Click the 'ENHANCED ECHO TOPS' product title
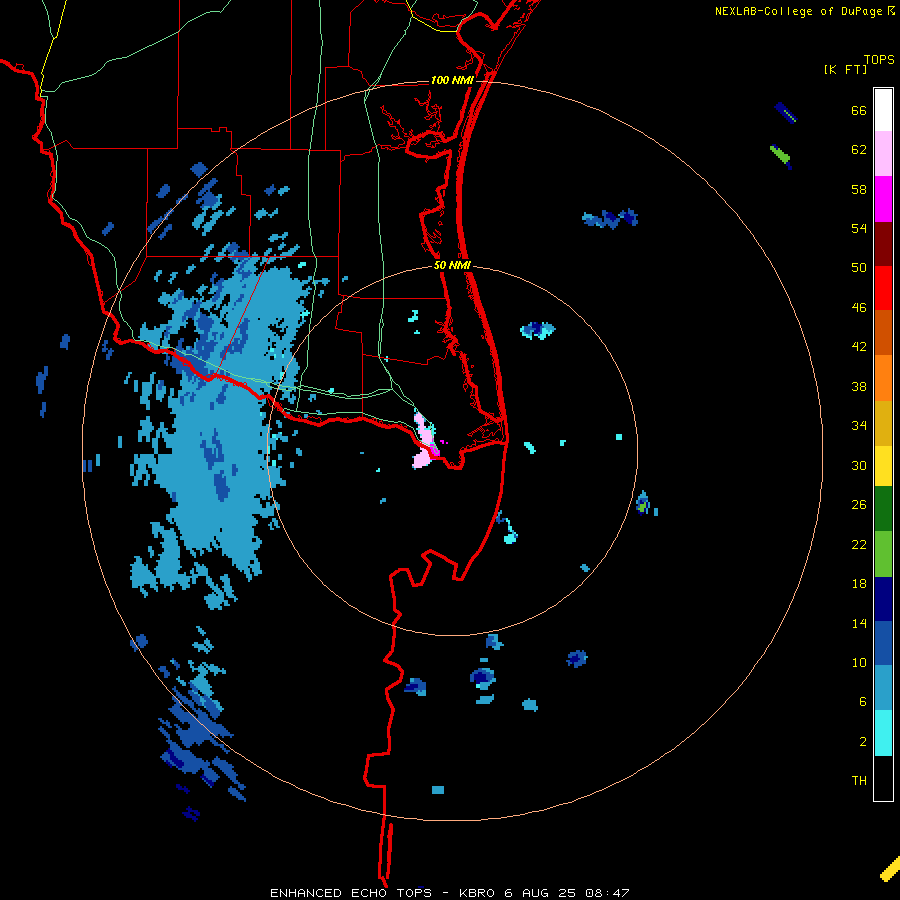This screenshot has height=900, width=900. [x=351, y=893]
